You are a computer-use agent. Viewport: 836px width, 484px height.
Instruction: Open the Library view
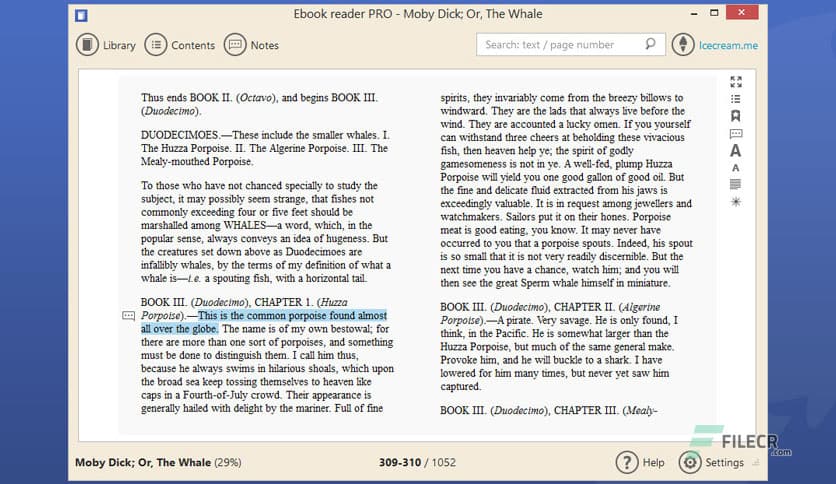(106, 45)
